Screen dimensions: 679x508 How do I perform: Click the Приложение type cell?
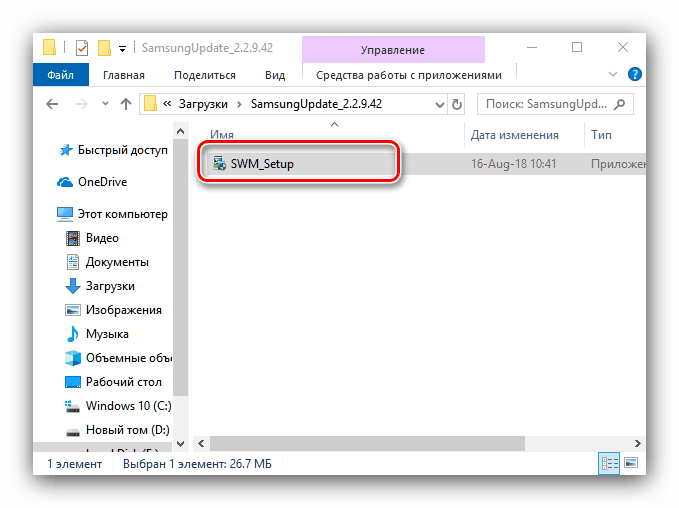[x=618, y=164]
